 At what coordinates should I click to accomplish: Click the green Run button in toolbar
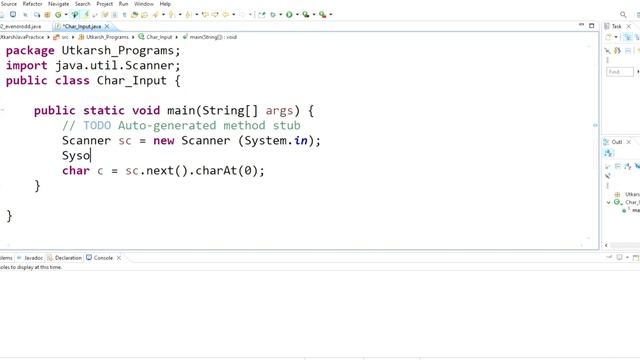click(289, 15)
